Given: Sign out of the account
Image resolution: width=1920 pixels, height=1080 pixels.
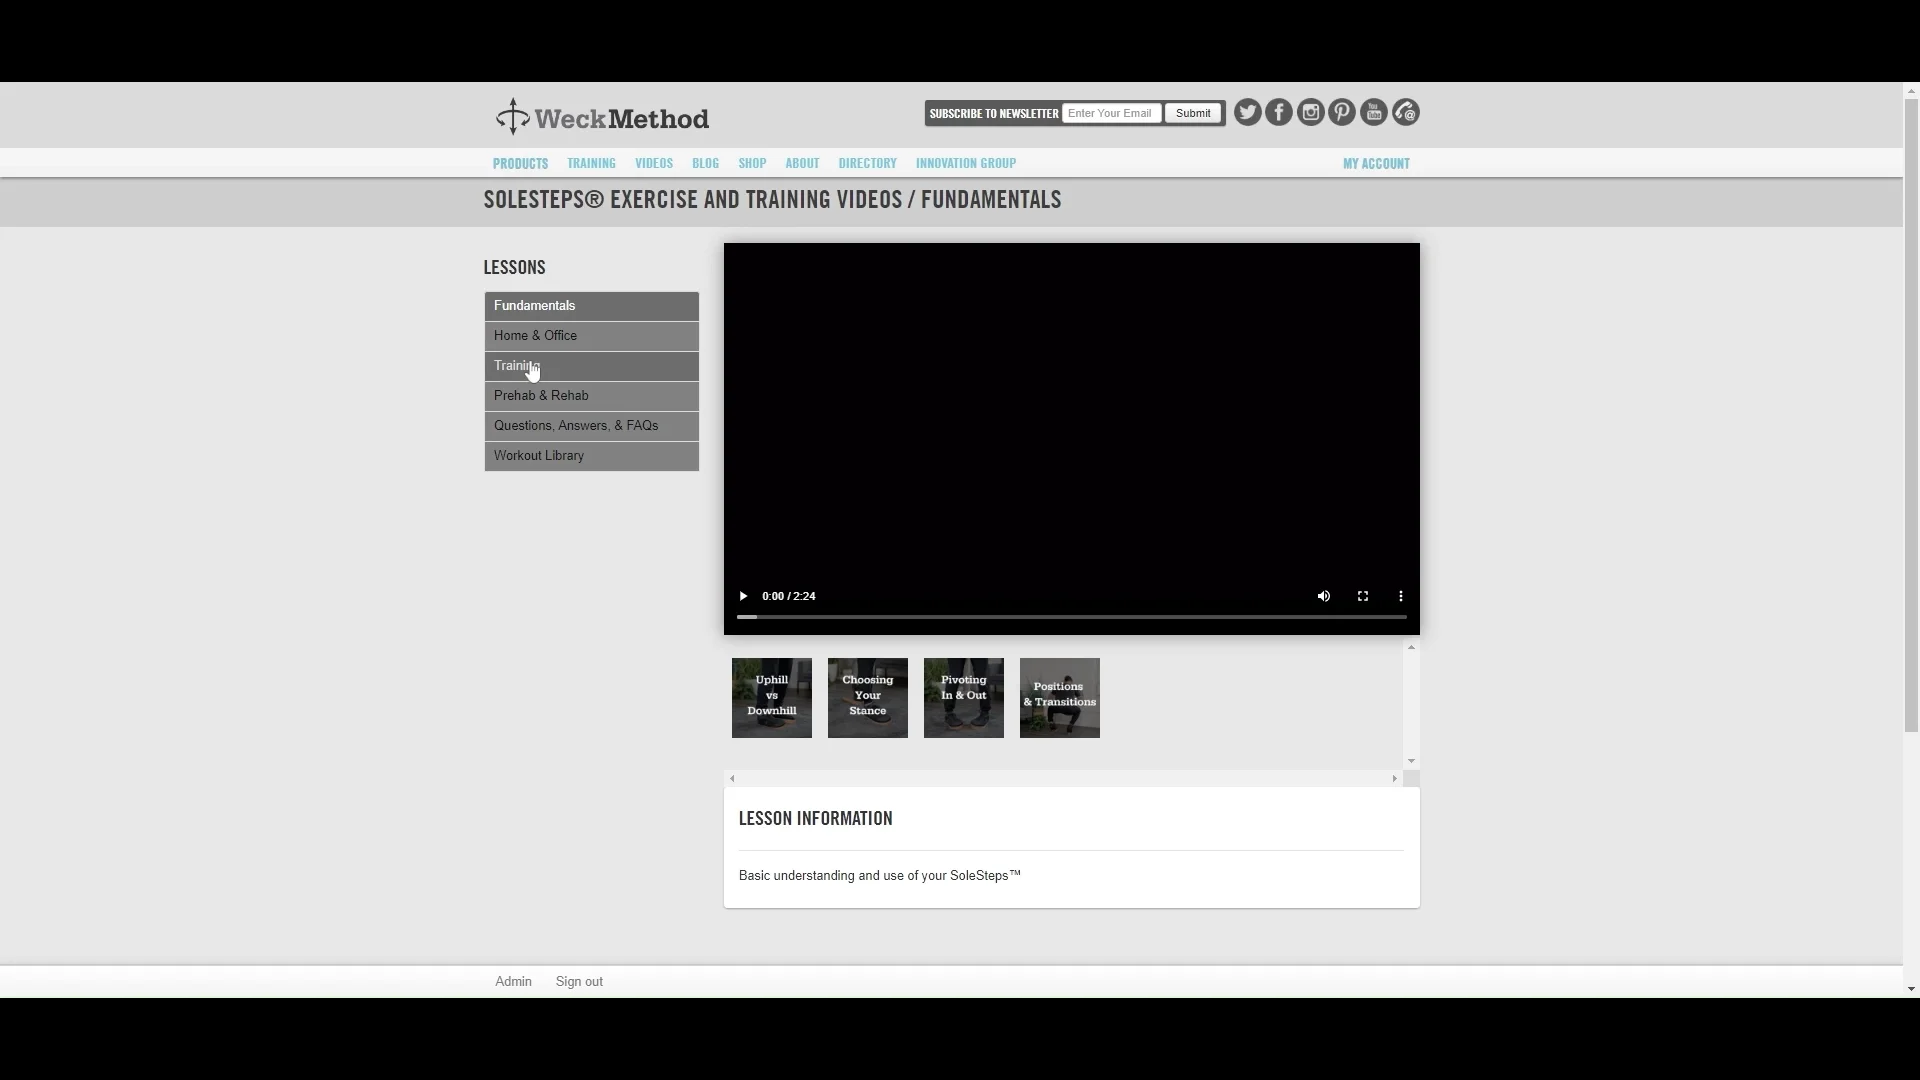Looking at the screenshot, I should pyautogui.click(x=579, y=982).
